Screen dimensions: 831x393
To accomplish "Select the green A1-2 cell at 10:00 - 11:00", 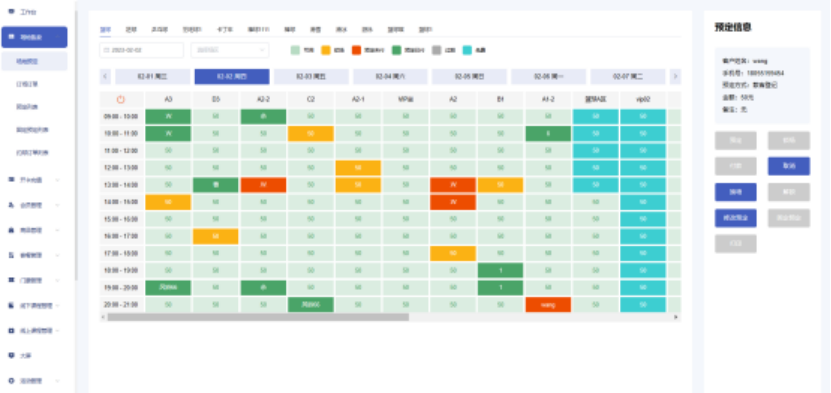I will pos(548,133).
